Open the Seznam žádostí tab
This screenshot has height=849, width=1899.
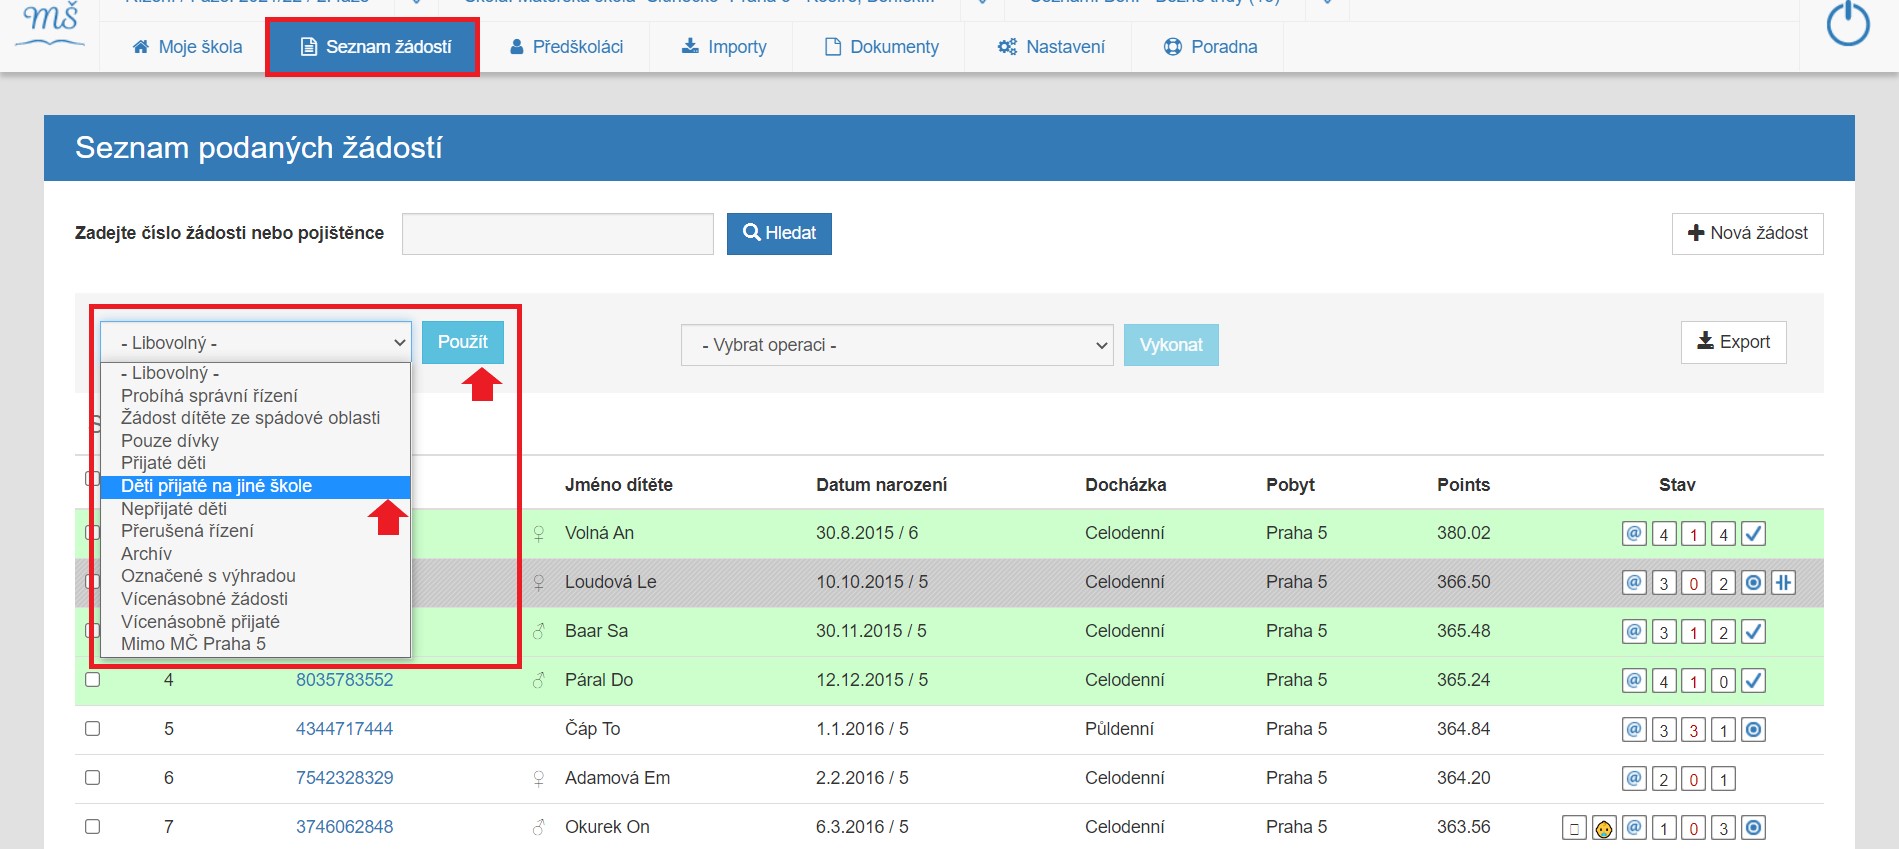point(373,47)
